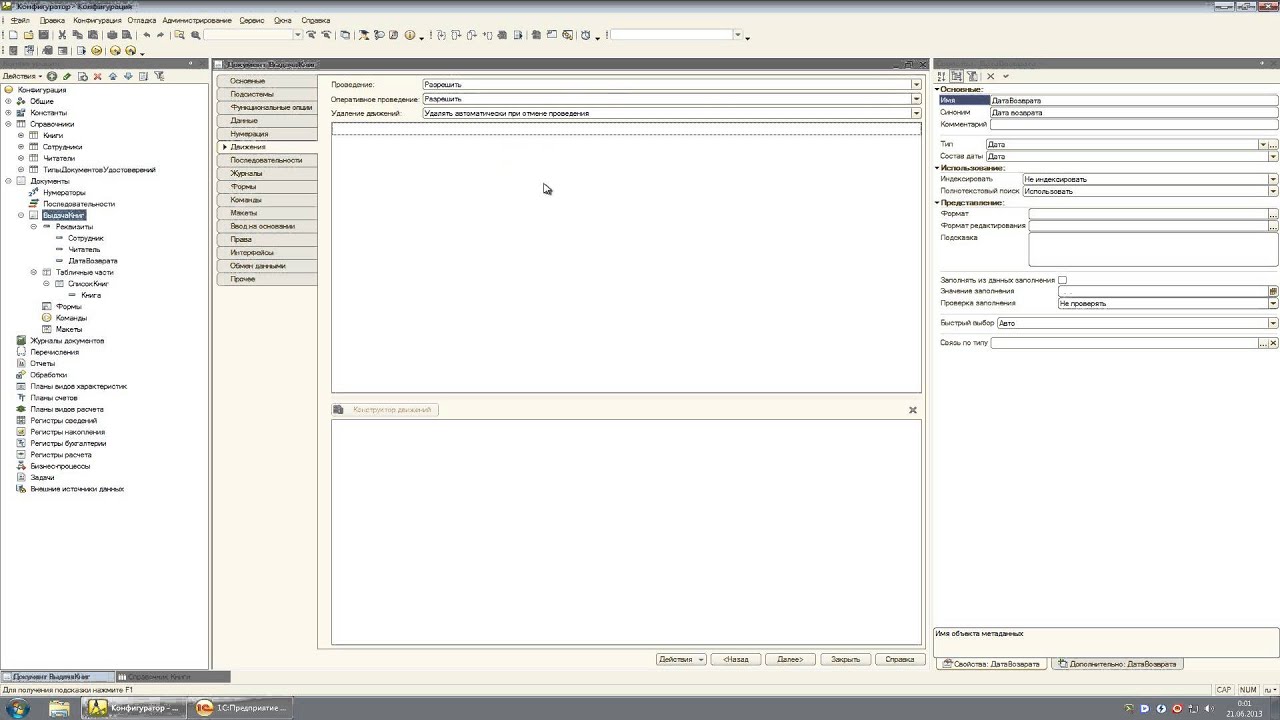Click the Redo arrow toolbar icon
Viewport: 1280px width, 720px height.
coord(160,35)
